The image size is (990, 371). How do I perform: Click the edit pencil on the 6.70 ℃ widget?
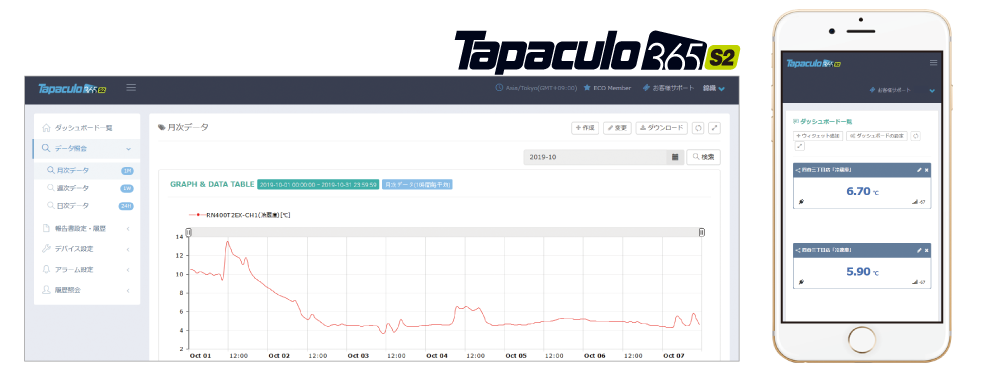click(919, 170)
